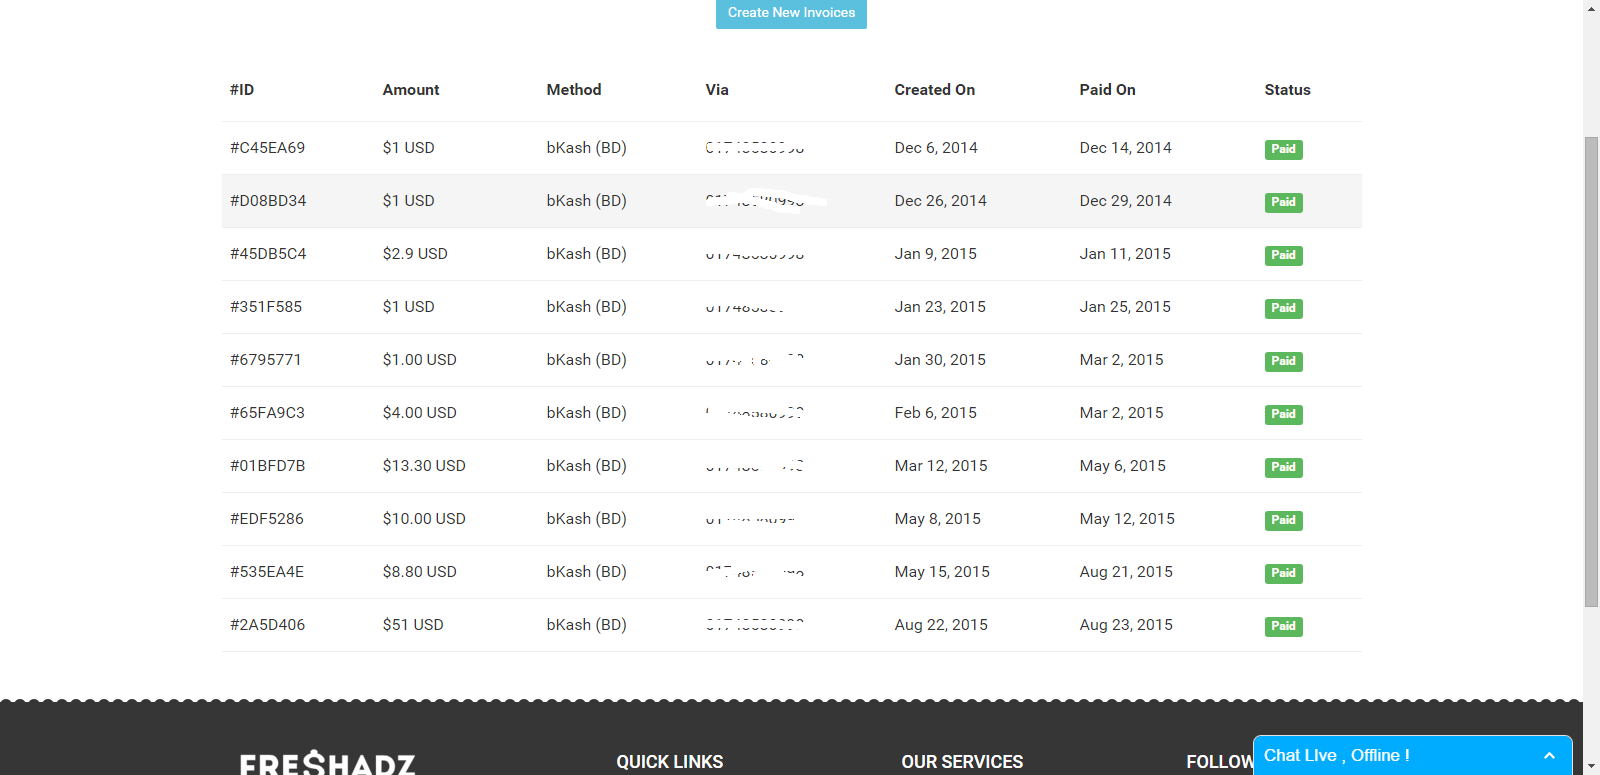This screenshot has height=775, width=1600.
Task: Click the vertical page scrollbar thumb
Action: click(x=1591, y=372)
